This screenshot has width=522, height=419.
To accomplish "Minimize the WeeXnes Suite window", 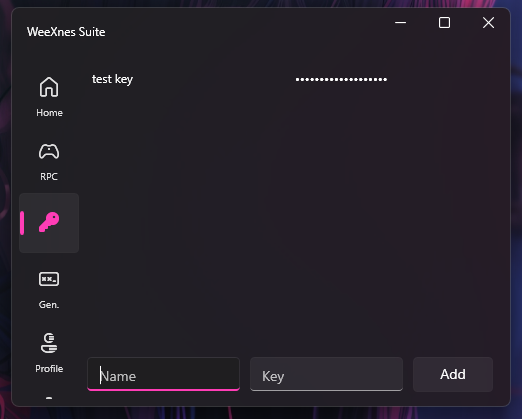I will pyautogui.click(x=400, y=23).
